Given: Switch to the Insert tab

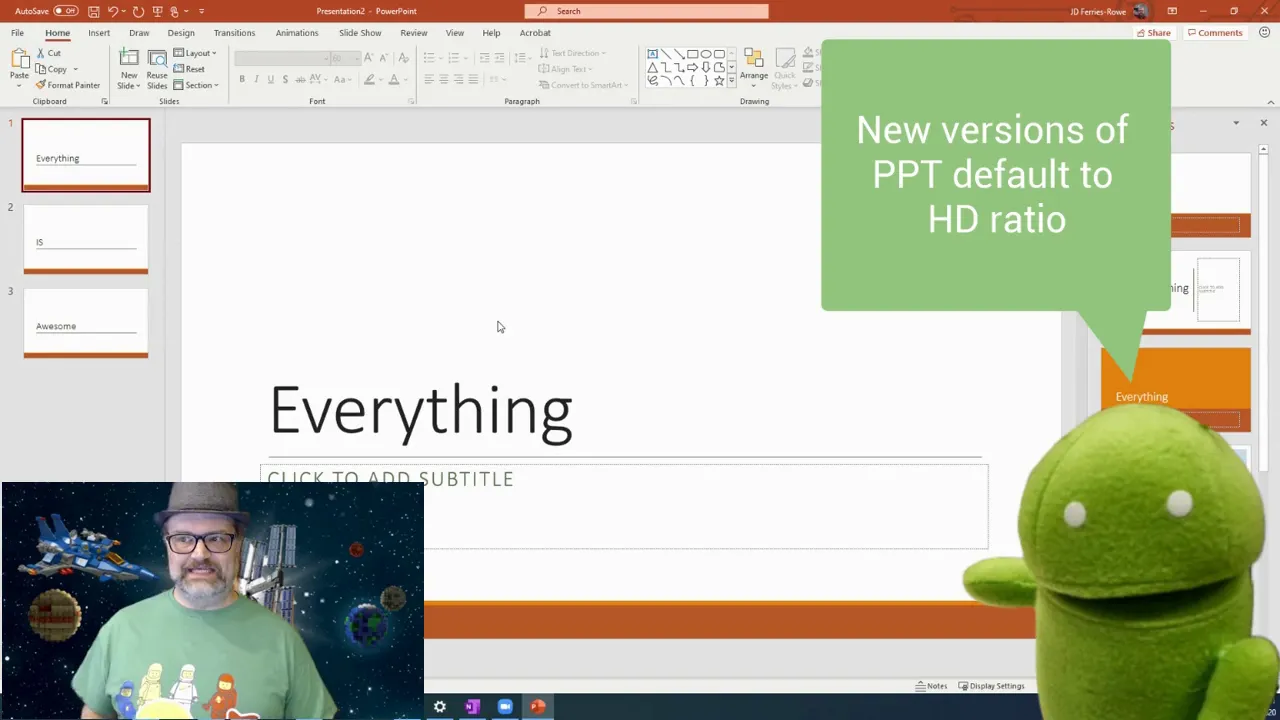Looking at the screenshot, I should tap(99, 33).
